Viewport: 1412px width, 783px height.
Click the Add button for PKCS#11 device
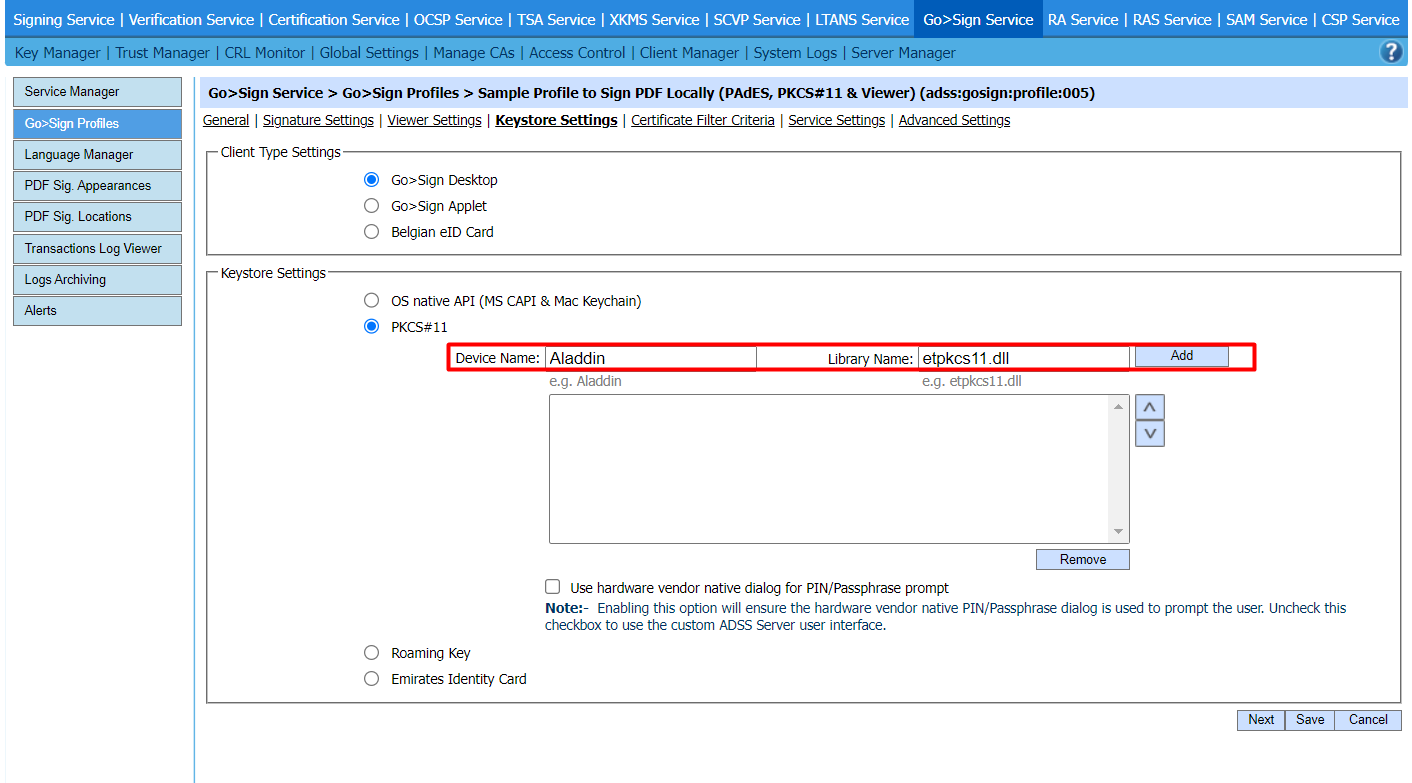[1181, 356]
